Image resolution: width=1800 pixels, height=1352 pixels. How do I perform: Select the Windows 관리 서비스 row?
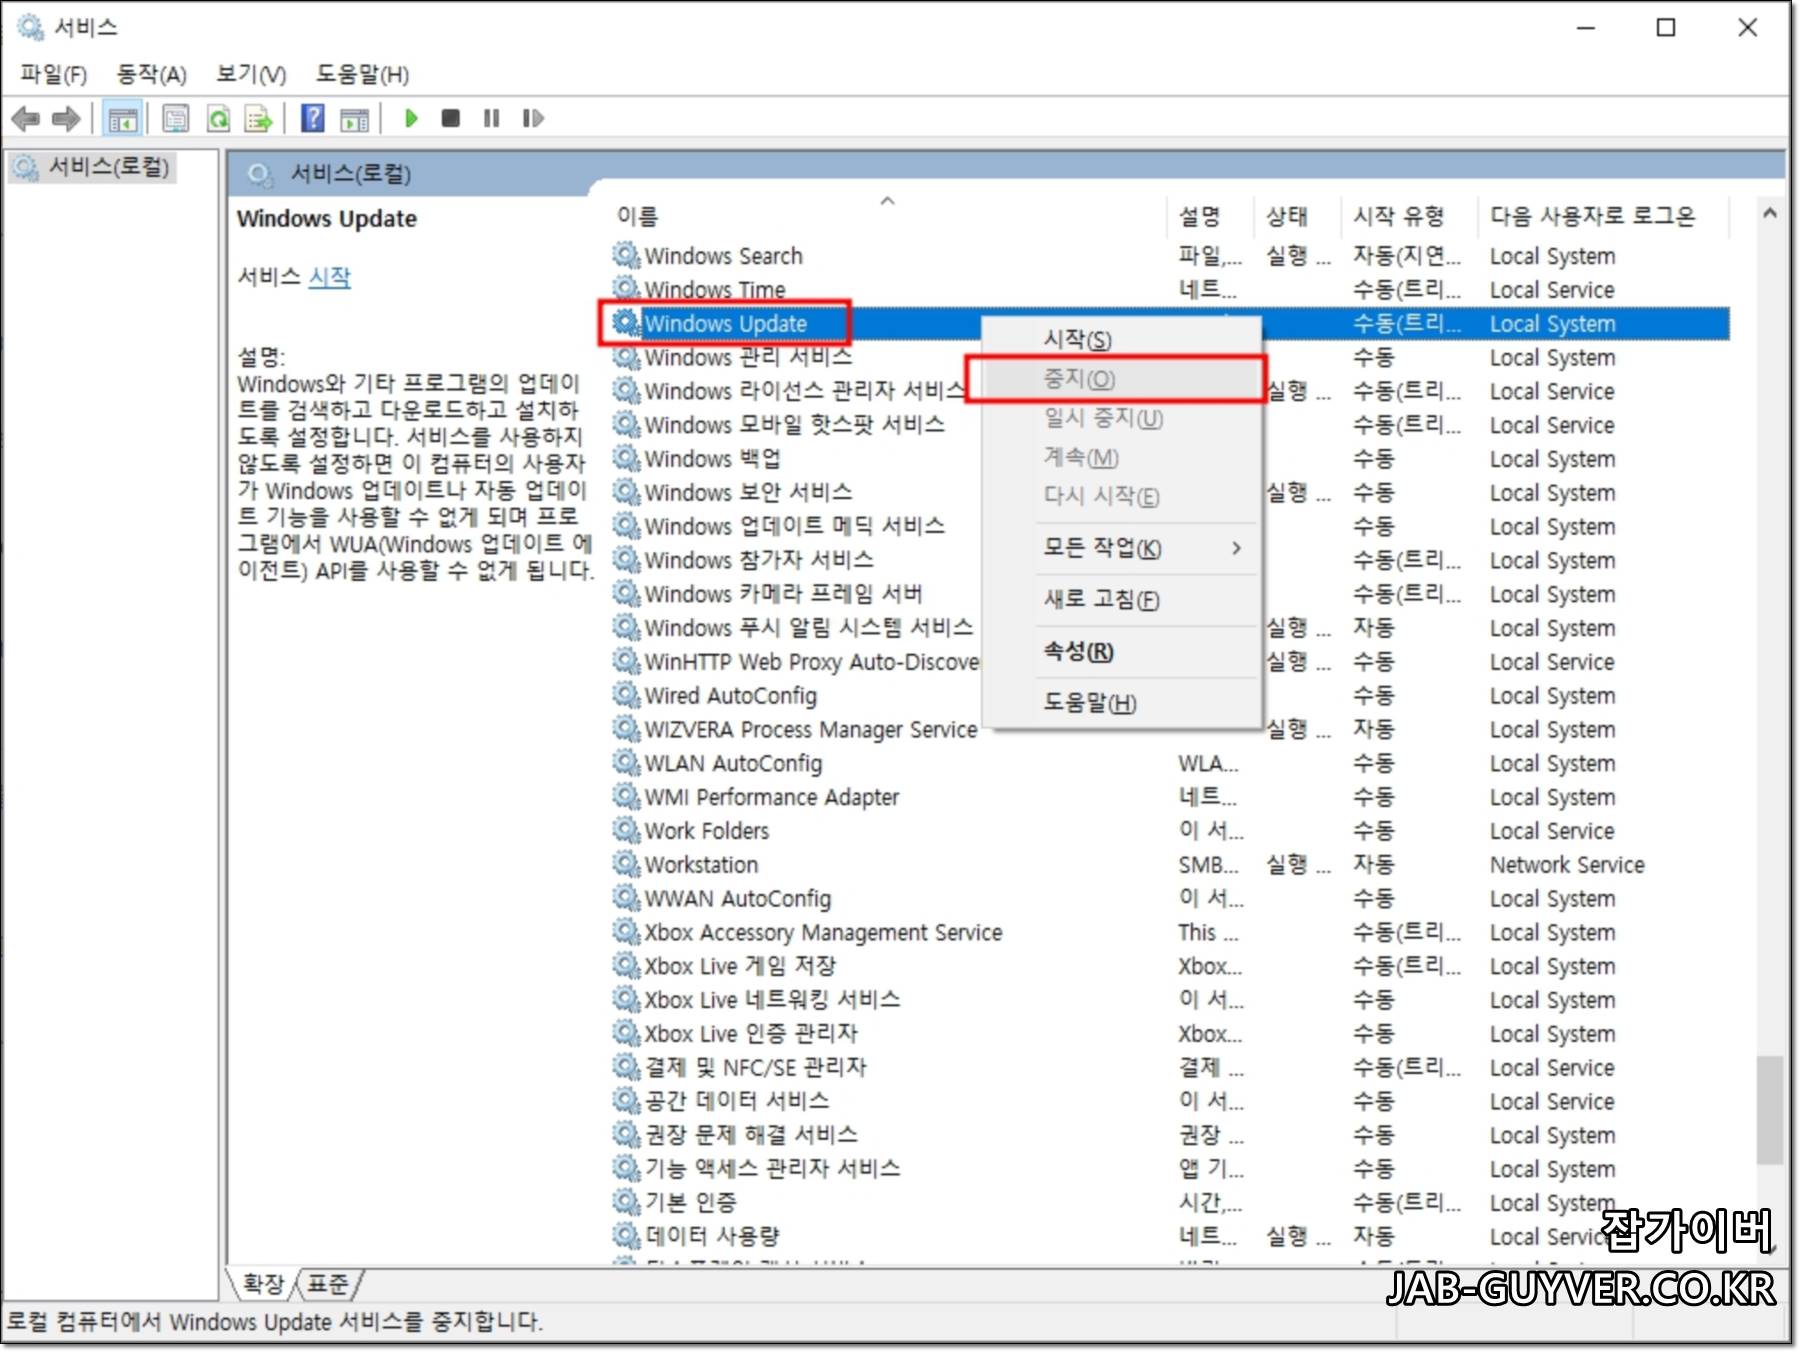1169,357
